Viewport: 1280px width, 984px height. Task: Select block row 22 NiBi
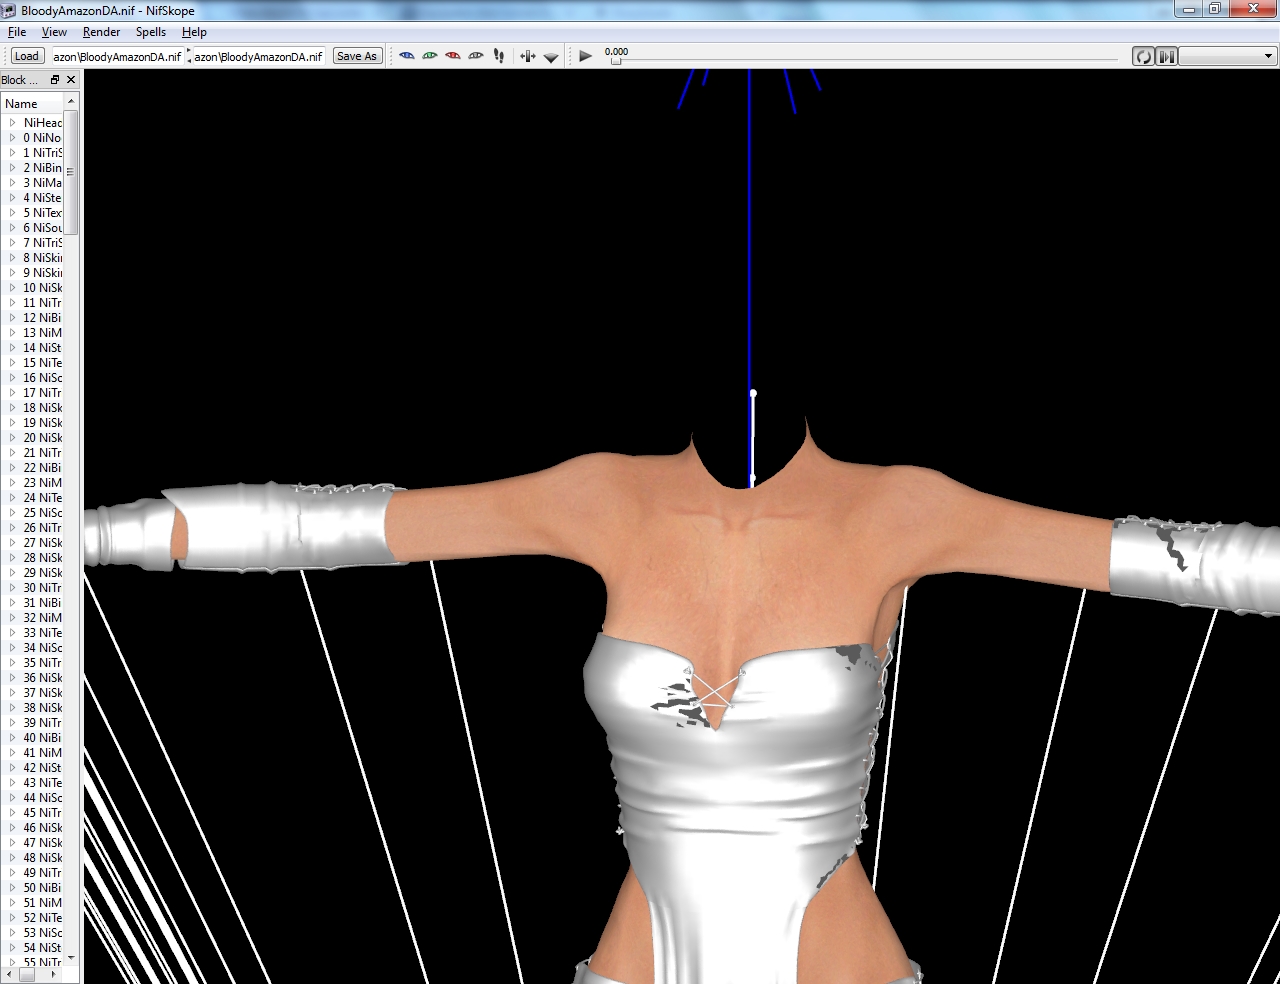(x=33, y=468)
